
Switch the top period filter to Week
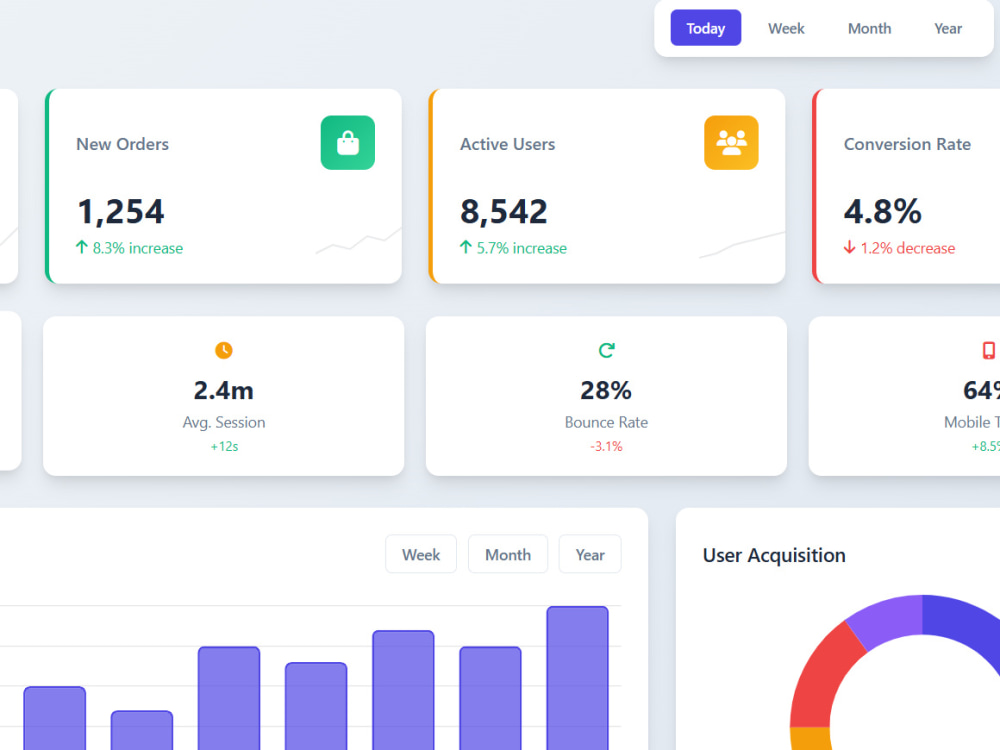point(786,28)
